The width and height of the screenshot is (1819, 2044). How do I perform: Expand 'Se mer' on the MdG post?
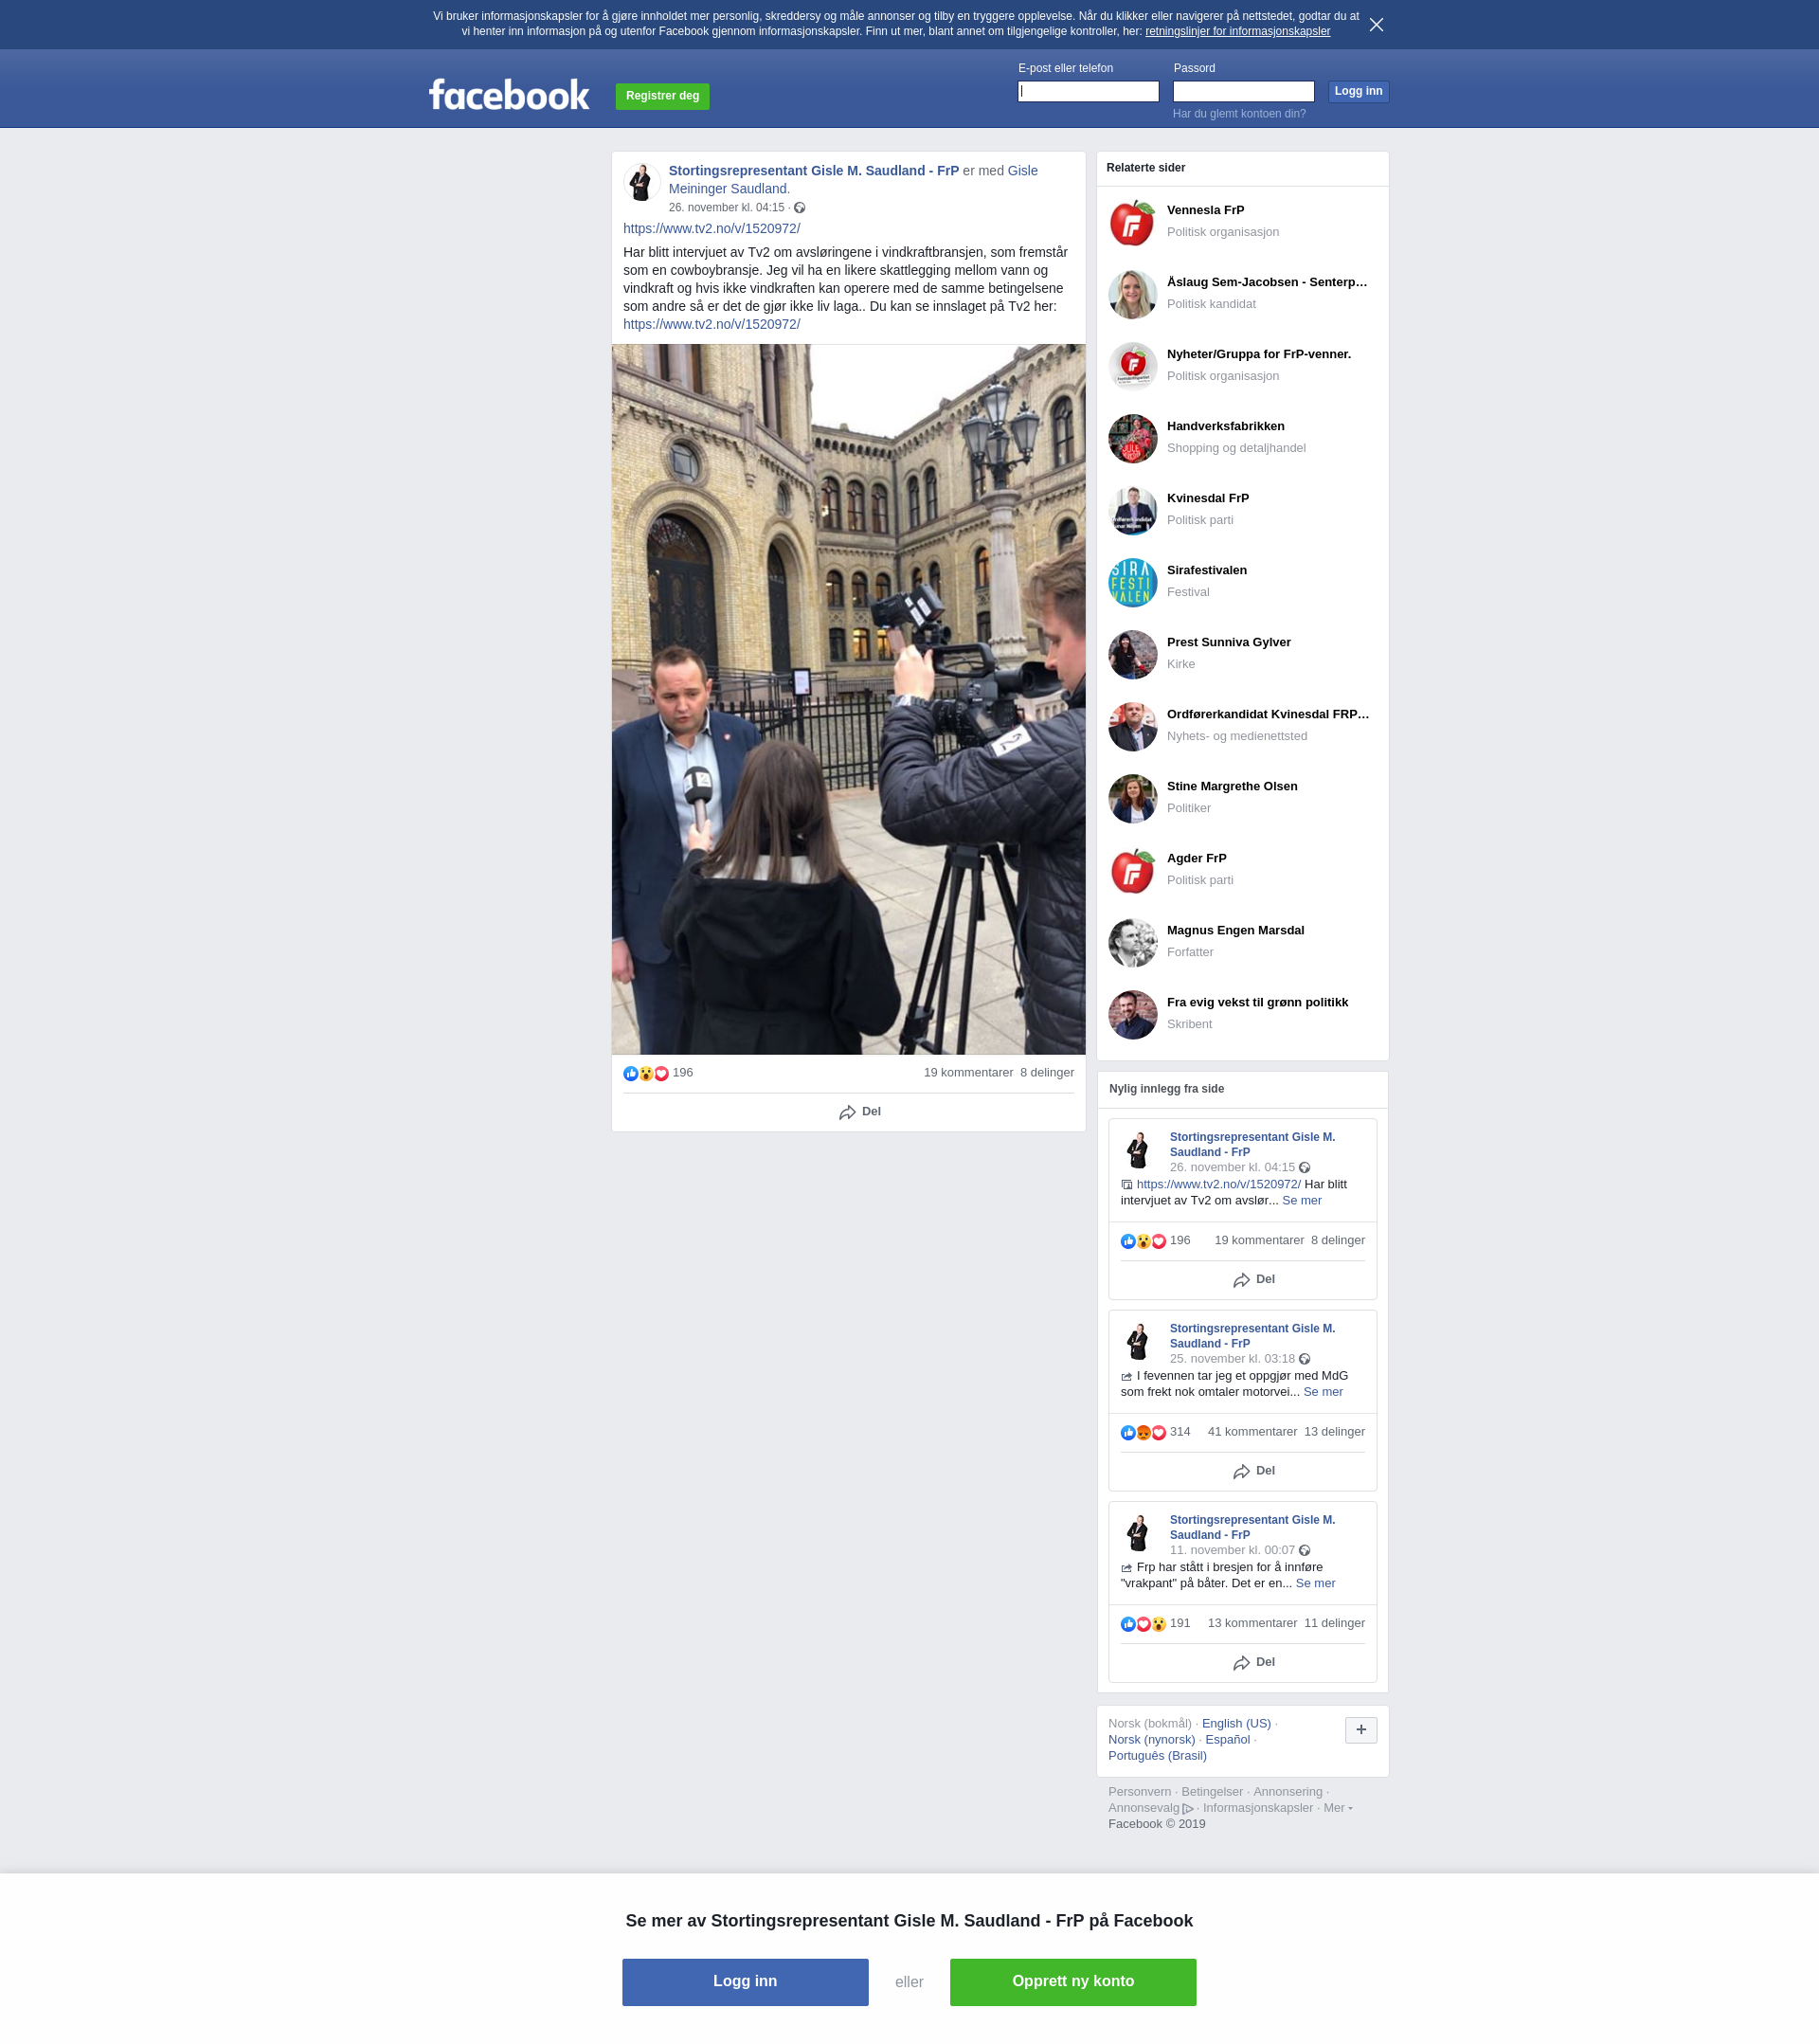(1322, 1392)
